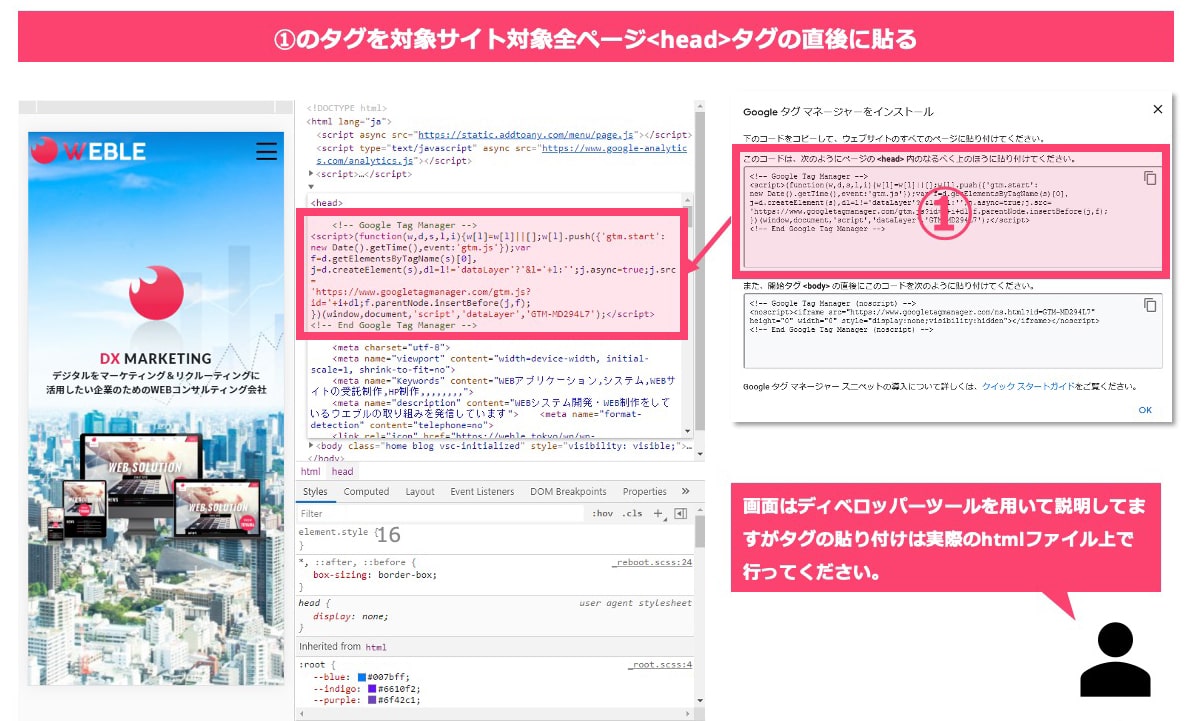This screenshot has width=1188, height=721.
Task: Collapse the open head element triangle
Action: coord(311,186)
